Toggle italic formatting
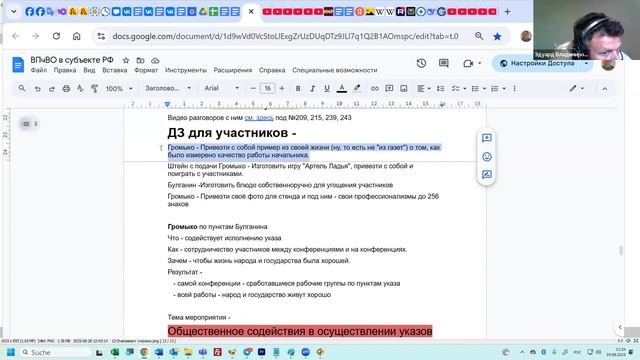The image size is (640, 360). pyautogui.click(x=312, y=89)
